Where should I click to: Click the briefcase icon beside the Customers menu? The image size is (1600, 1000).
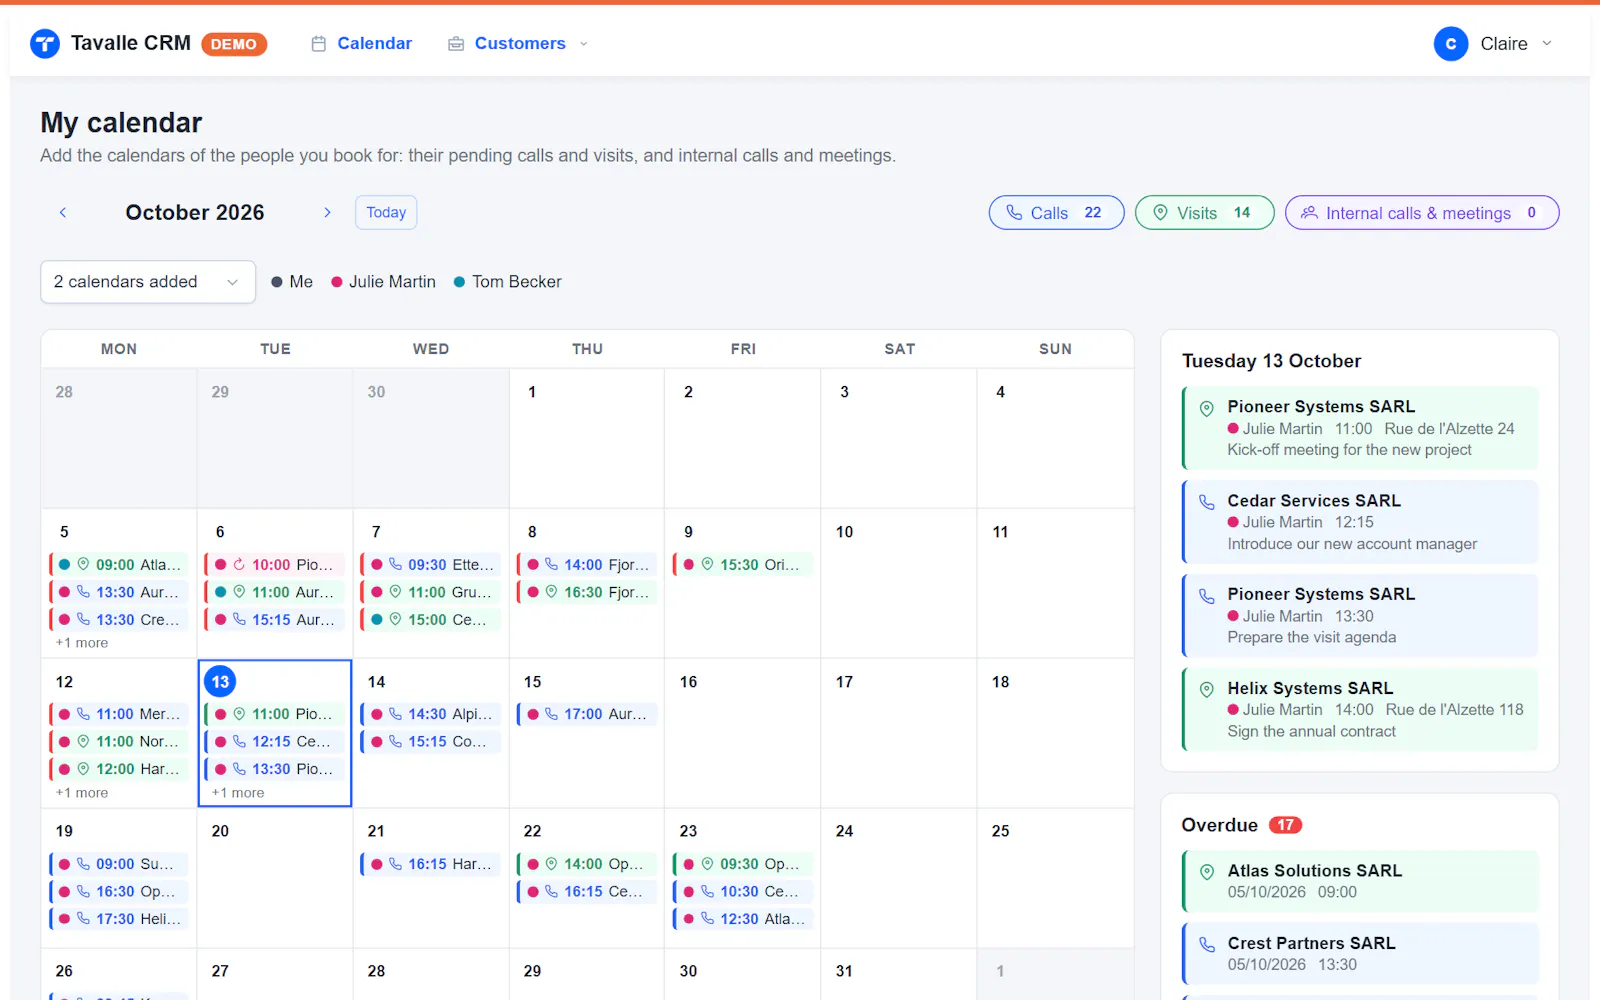(456, 44)
